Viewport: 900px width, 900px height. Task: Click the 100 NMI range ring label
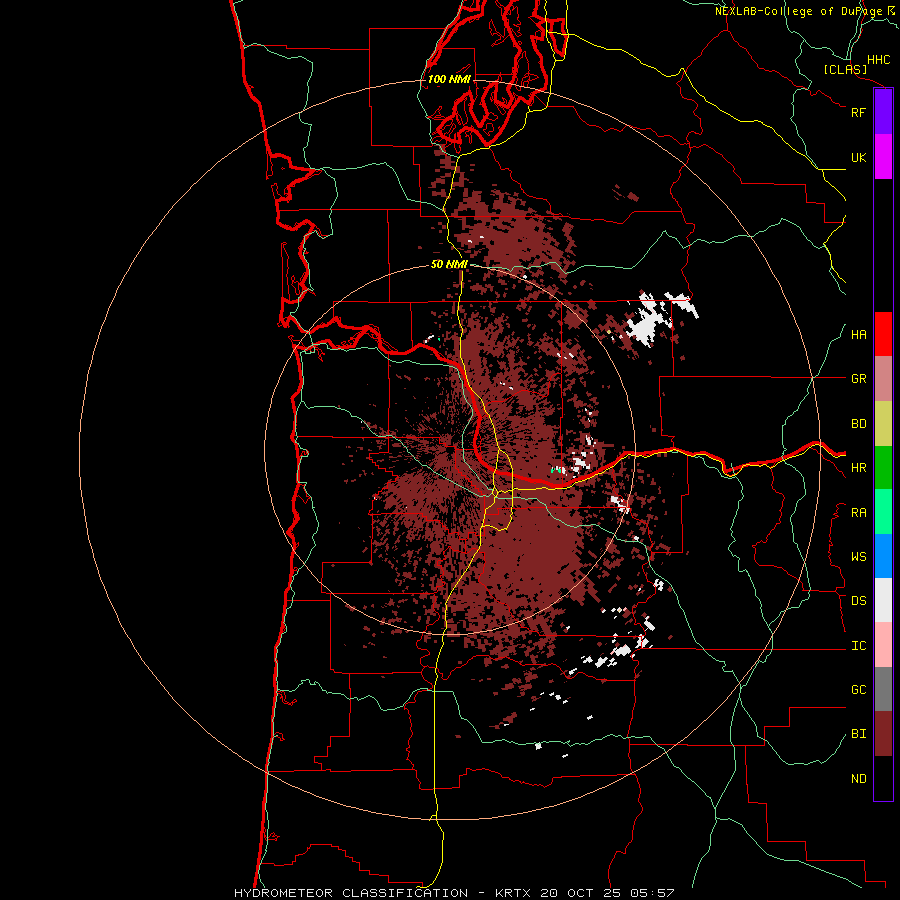pos(449,79)
